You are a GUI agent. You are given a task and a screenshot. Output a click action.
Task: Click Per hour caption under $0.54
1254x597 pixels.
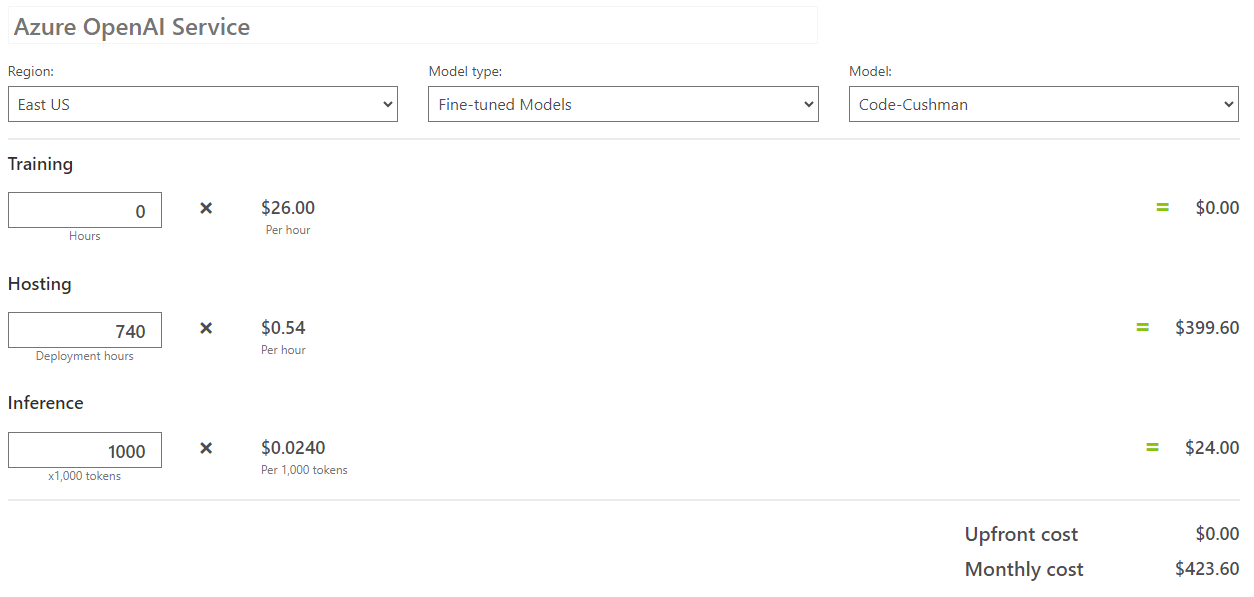coord(283,350)
